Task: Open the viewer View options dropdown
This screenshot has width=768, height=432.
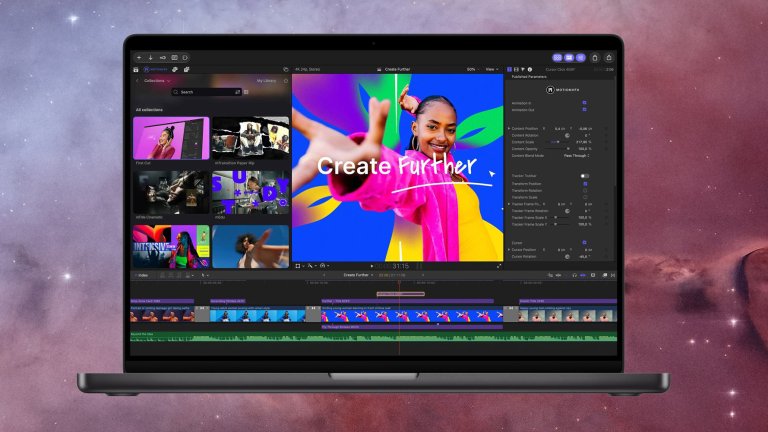Action: pos(491,70)
